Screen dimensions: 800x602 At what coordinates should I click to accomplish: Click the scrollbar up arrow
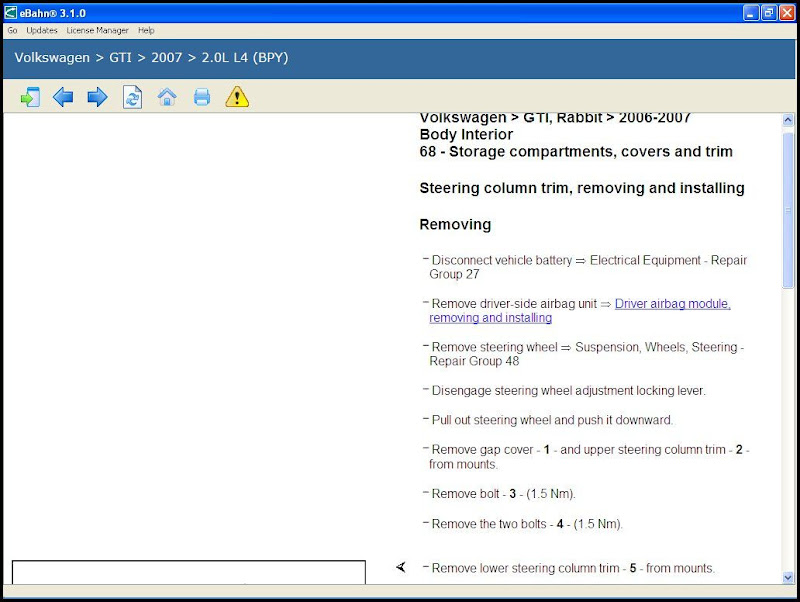click(x=788, y=120)
